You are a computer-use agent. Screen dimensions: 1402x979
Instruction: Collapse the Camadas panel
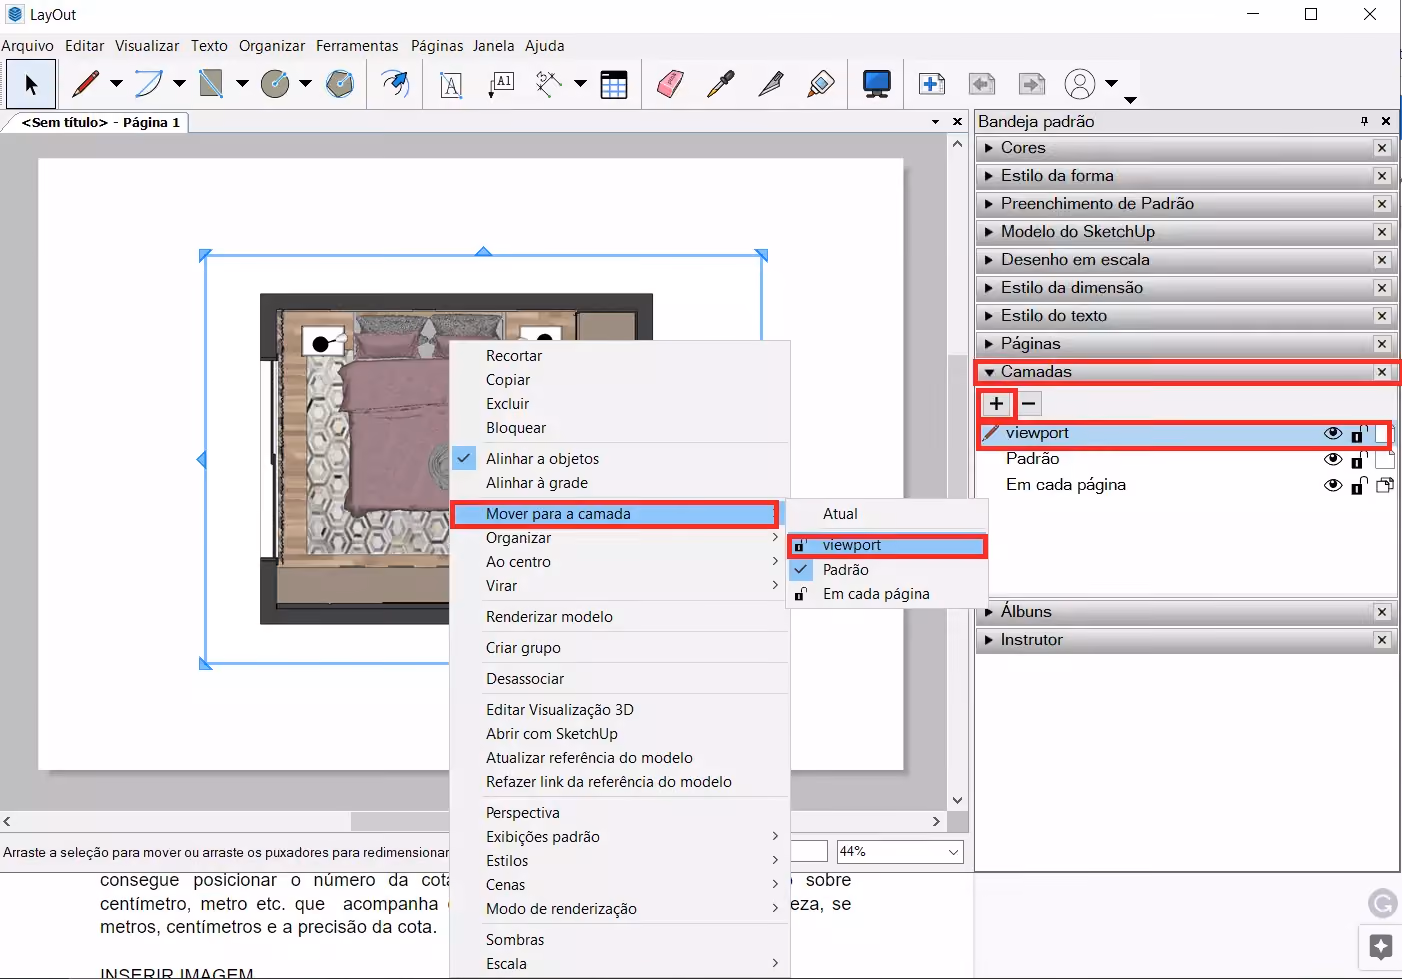coord(989,372)
